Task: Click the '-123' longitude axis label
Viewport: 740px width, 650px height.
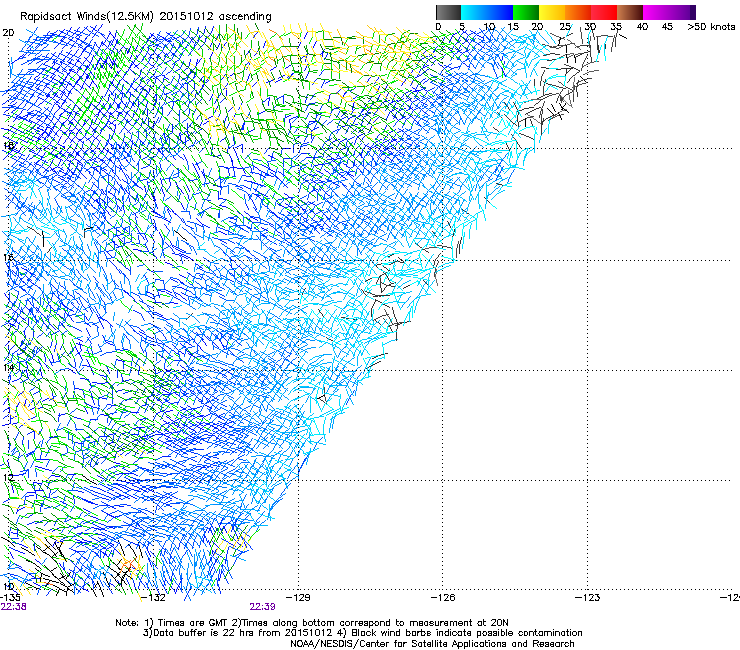Action: click(587, 597)
